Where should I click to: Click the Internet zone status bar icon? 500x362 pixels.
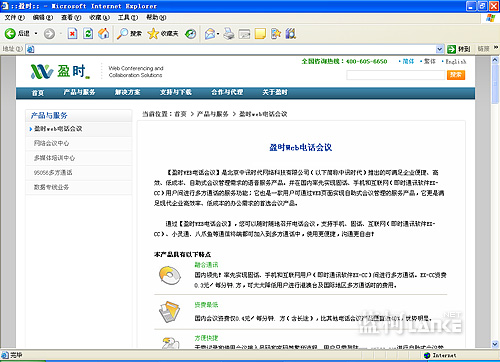tap(427, 355)
